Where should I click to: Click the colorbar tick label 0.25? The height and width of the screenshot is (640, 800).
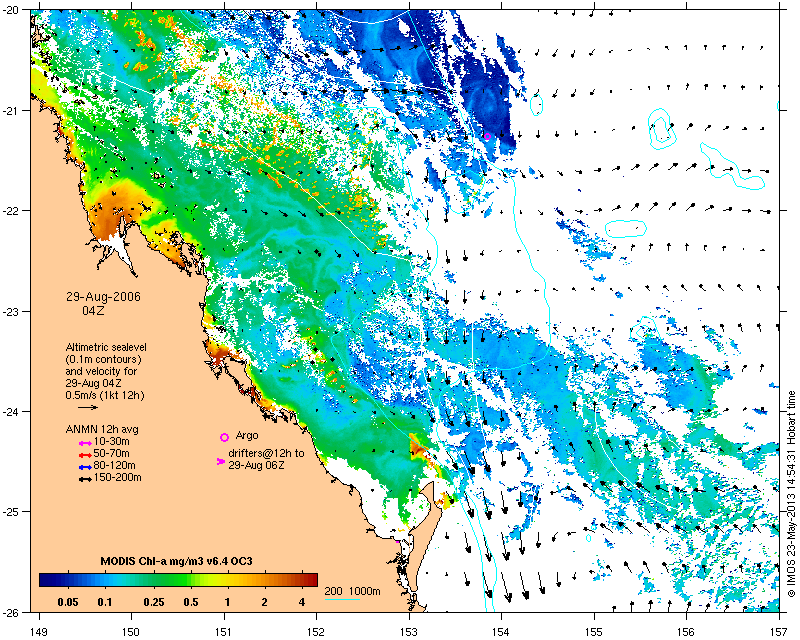point(154,602)
